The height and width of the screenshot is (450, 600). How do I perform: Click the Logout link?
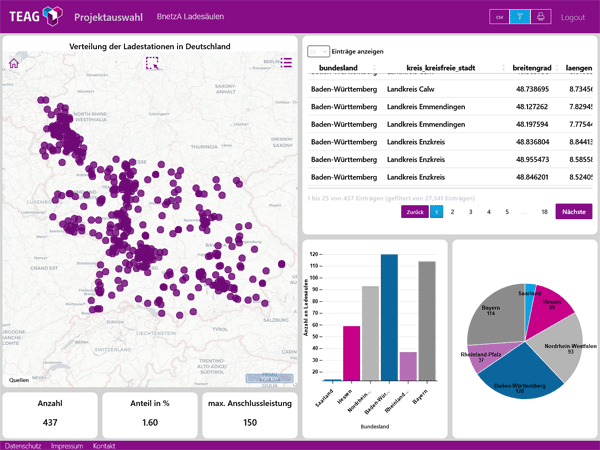pos(572,18)
